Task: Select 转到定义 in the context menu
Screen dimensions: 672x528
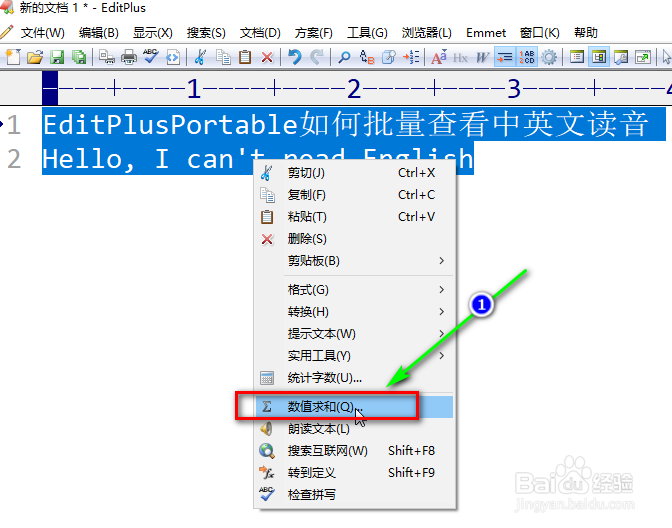Action: 354,473
